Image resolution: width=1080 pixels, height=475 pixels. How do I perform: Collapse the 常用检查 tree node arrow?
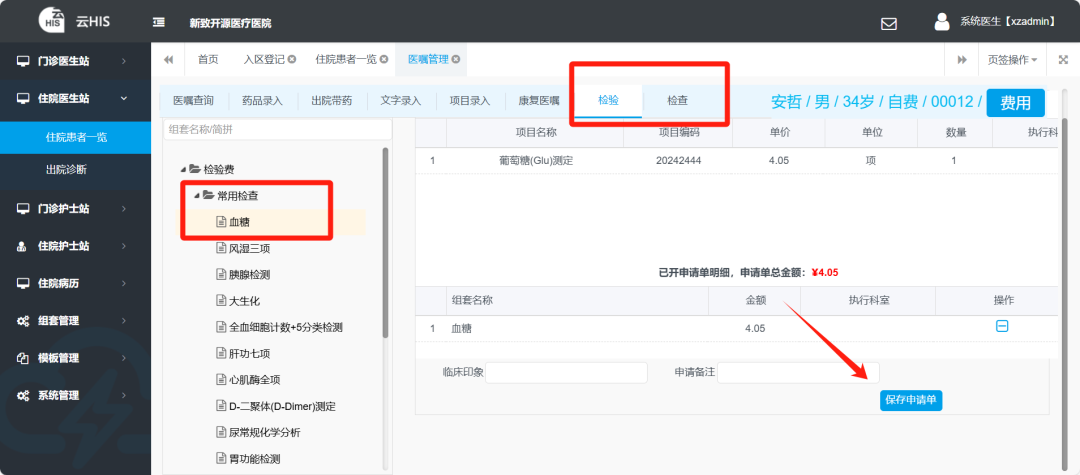197,196
